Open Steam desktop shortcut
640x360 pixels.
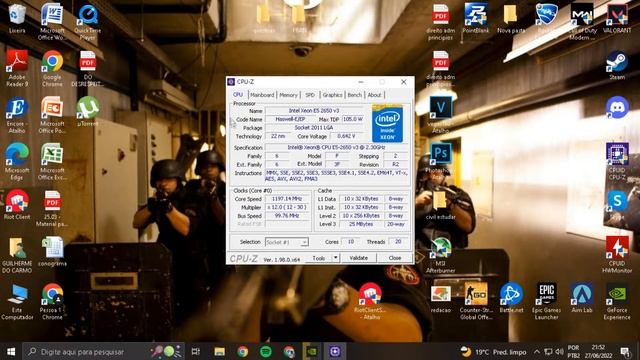(617, 65)
